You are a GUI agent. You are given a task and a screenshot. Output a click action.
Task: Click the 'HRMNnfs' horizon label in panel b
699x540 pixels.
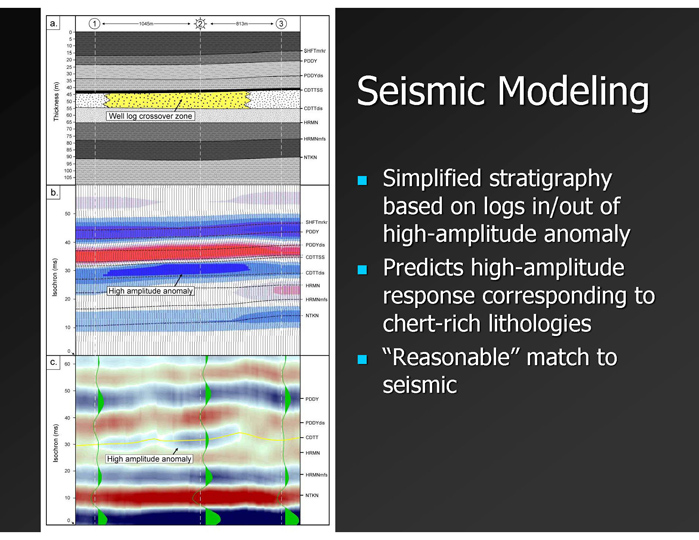click(317, 300)
